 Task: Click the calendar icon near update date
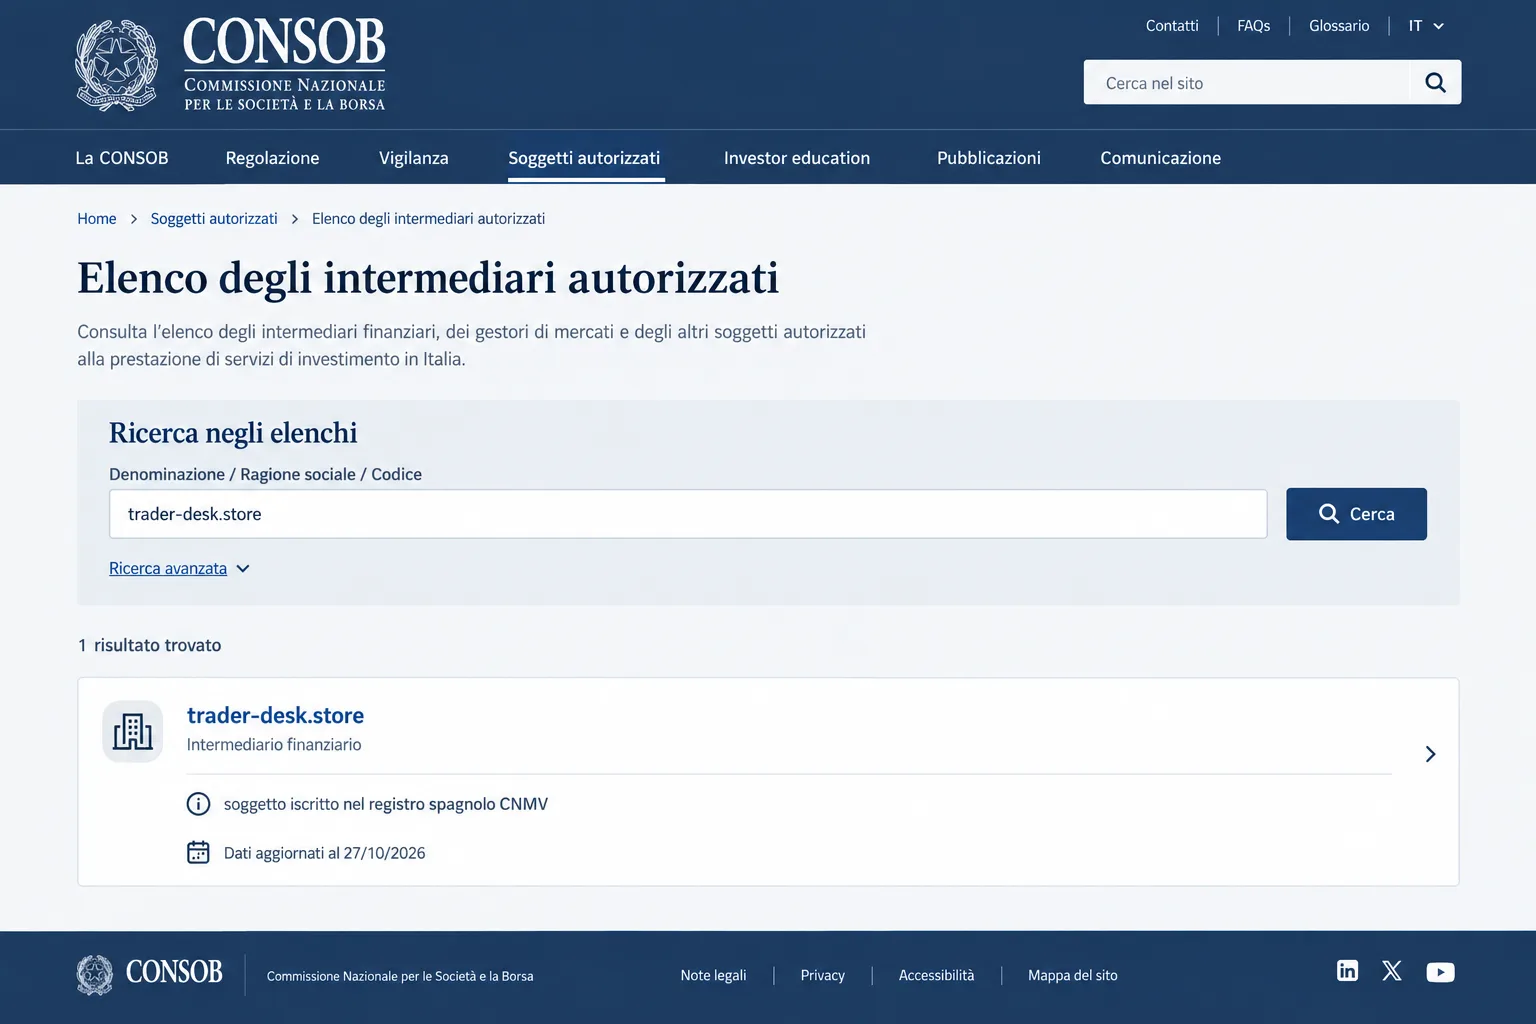point(198,852)
